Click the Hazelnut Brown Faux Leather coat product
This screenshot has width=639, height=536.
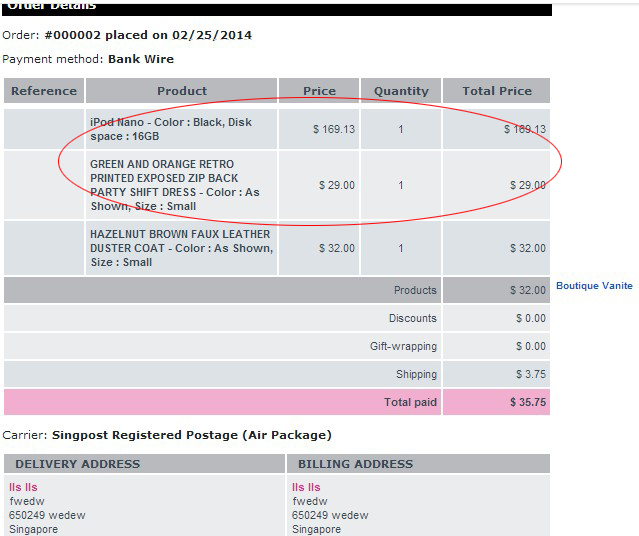(x=180, y=248)
